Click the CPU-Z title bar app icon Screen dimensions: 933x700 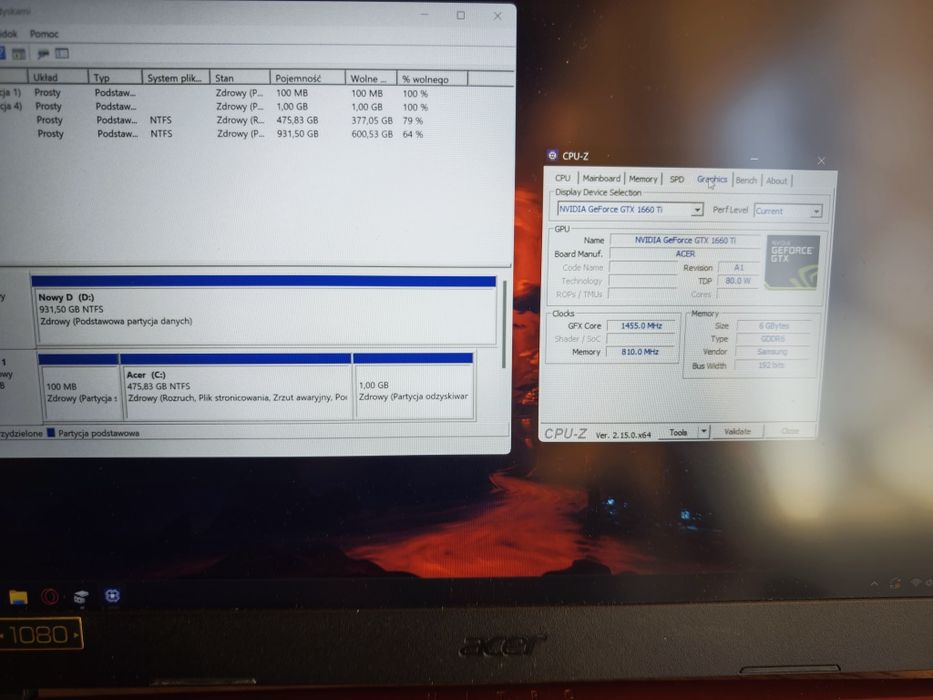tap(552, 155)
